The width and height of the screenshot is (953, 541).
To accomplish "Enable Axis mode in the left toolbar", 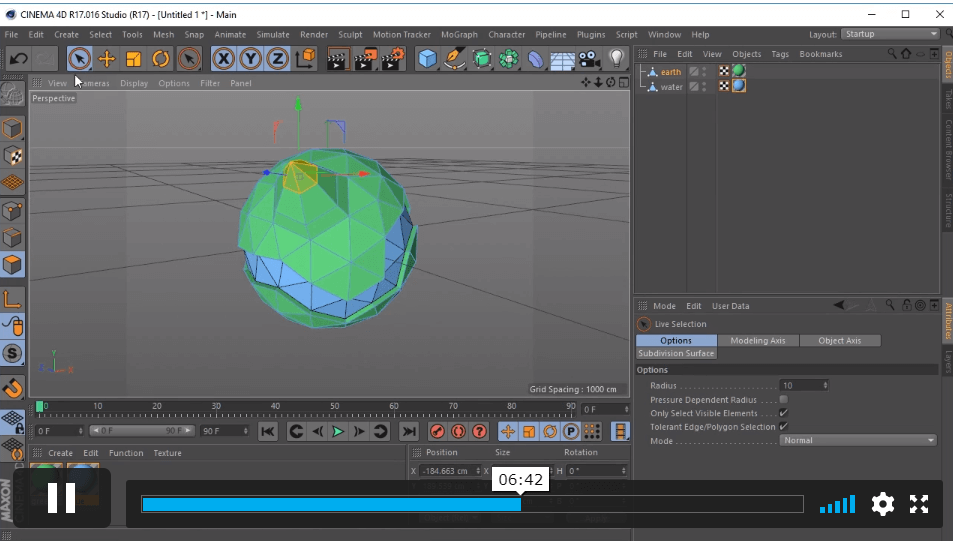I will click(x=12, y=299).
